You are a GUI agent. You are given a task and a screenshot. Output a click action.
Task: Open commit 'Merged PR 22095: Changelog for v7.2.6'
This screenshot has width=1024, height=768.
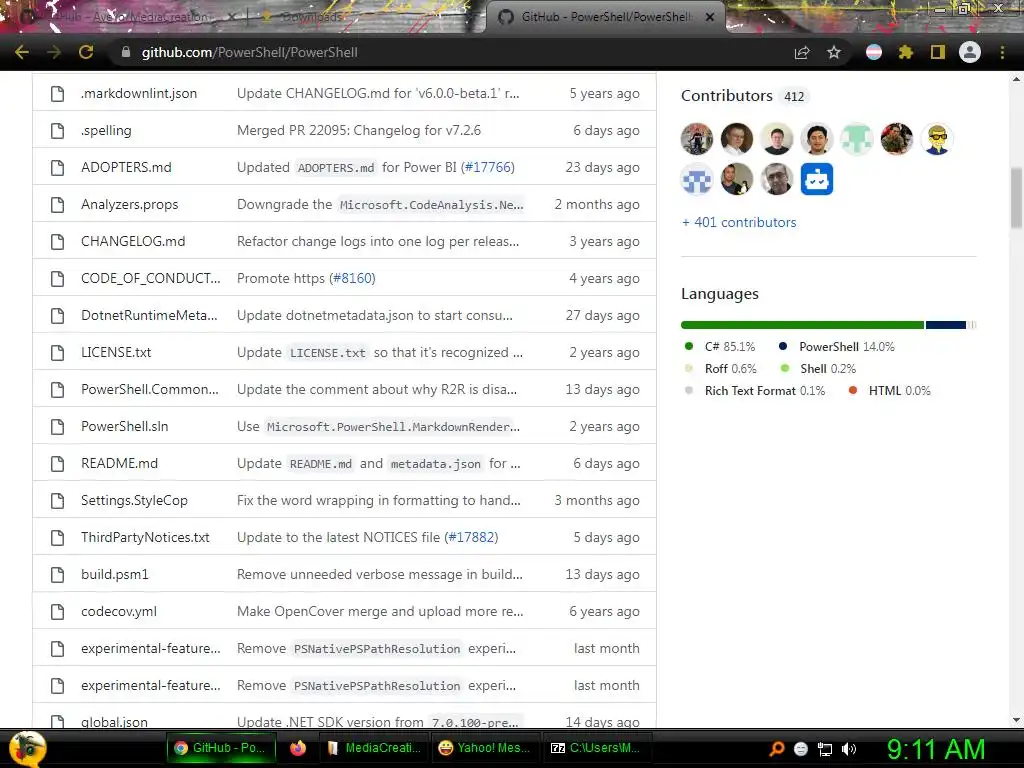pos(359,131)
